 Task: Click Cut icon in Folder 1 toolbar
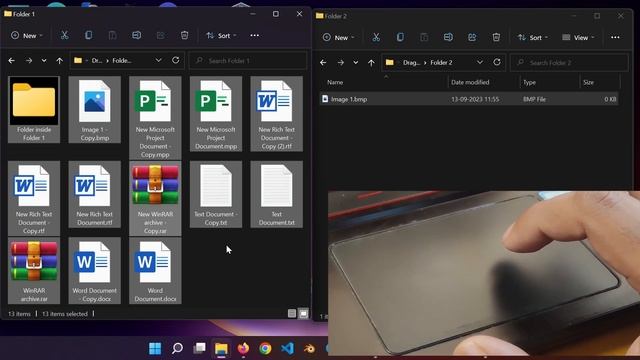click(x=64, y=36)
